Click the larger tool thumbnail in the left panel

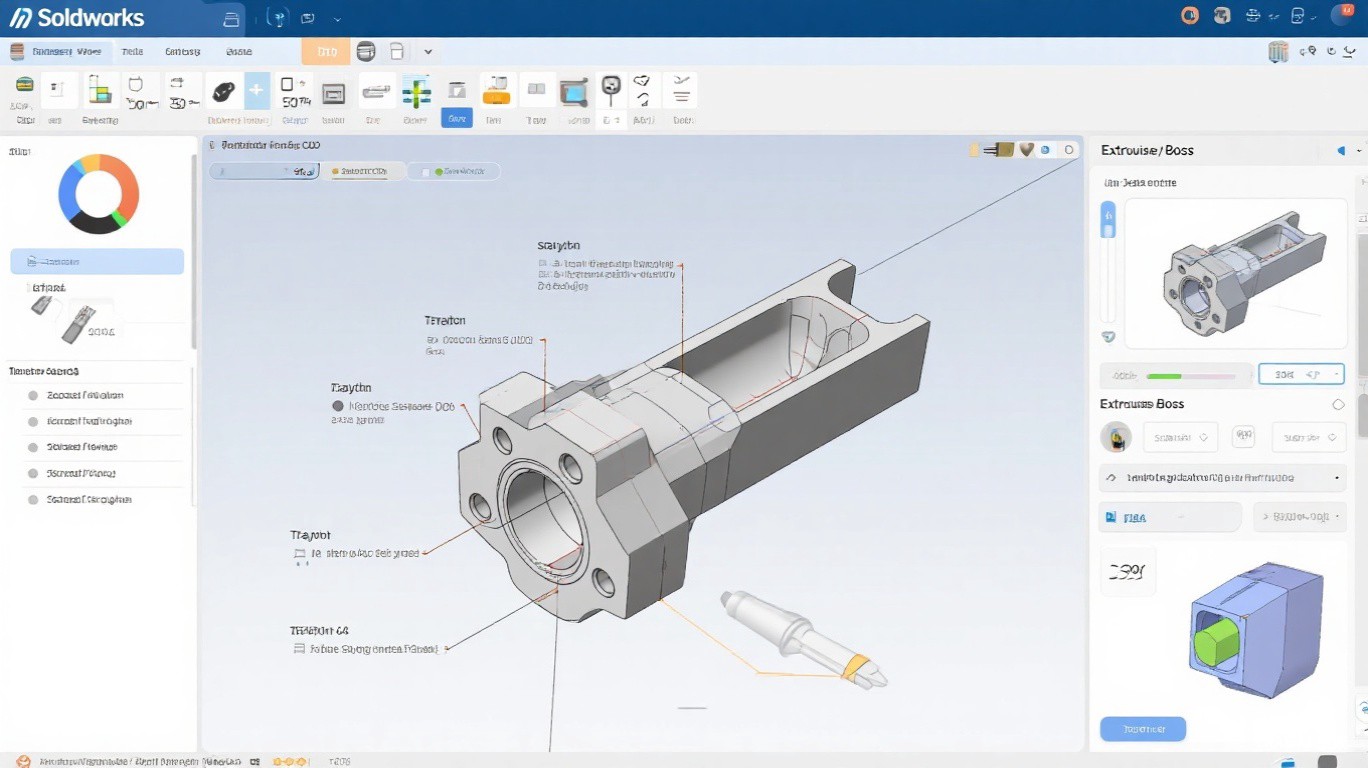pyautogui.click(x=79, y=323)
